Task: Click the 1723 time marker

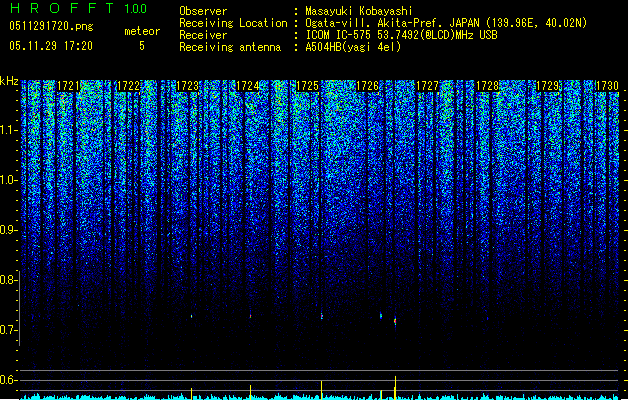Action: coord(188,86)
